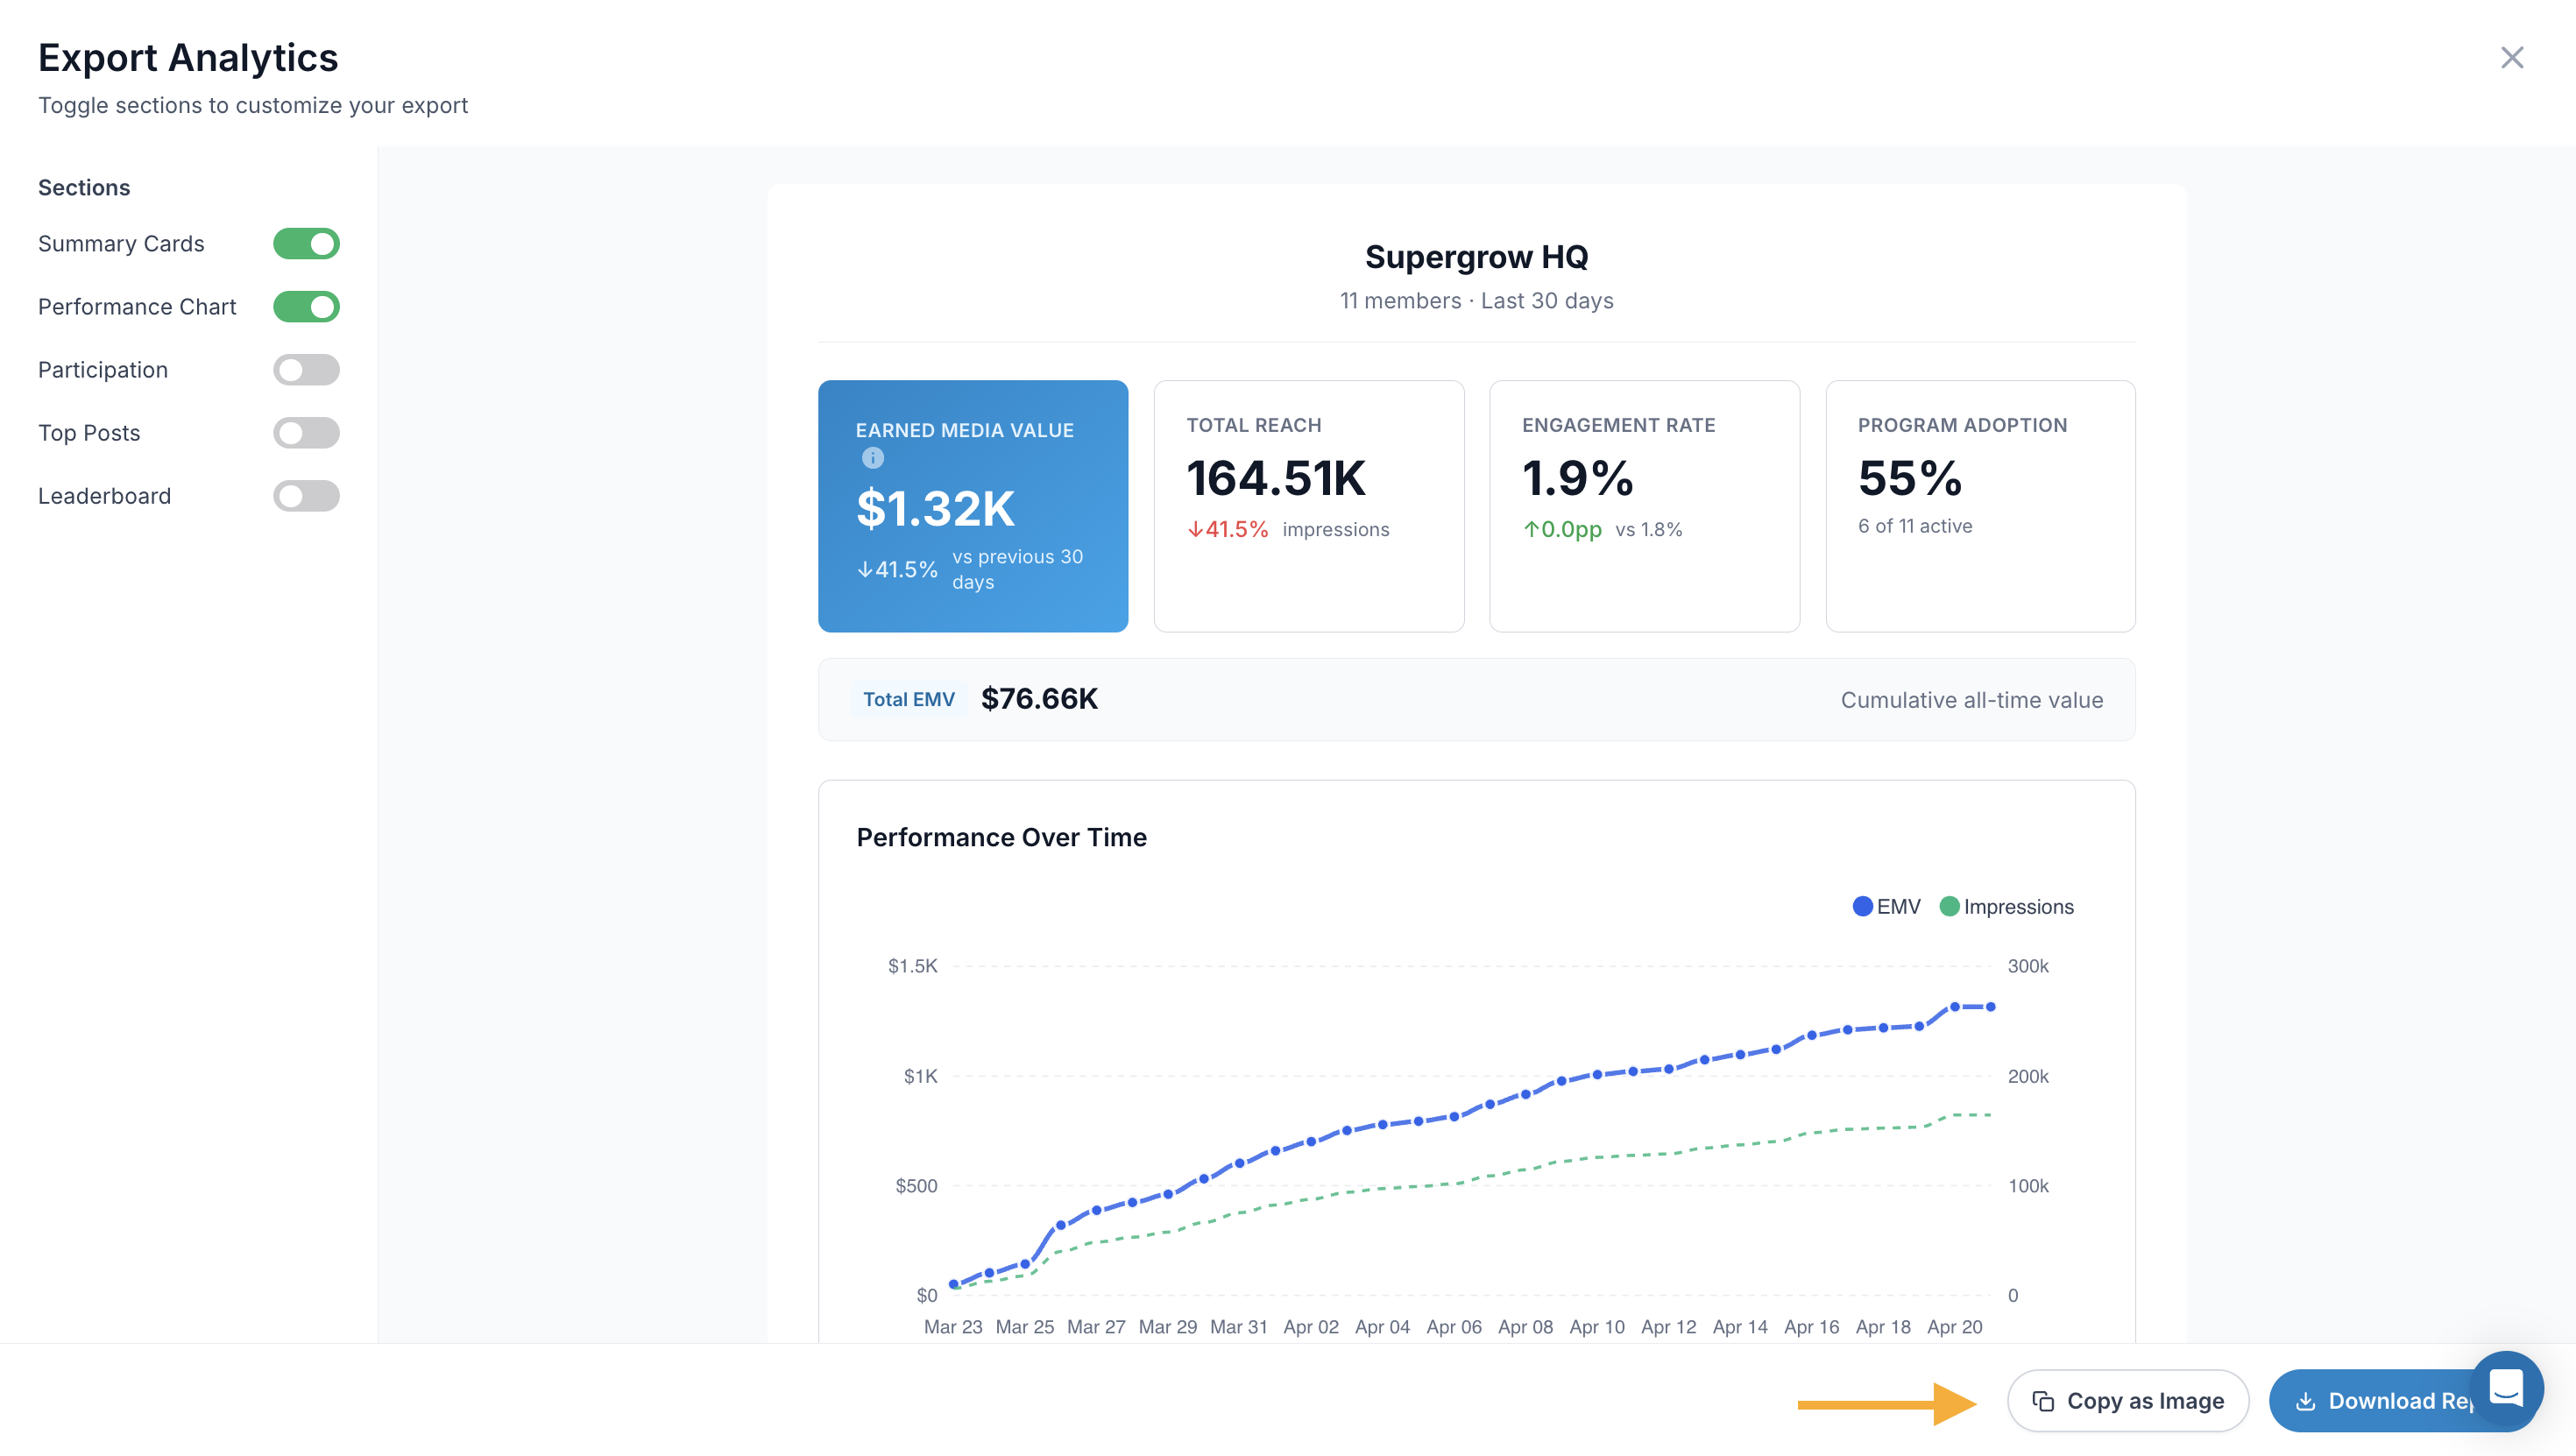Disable the Summary Cards toggle

point(306,244)
